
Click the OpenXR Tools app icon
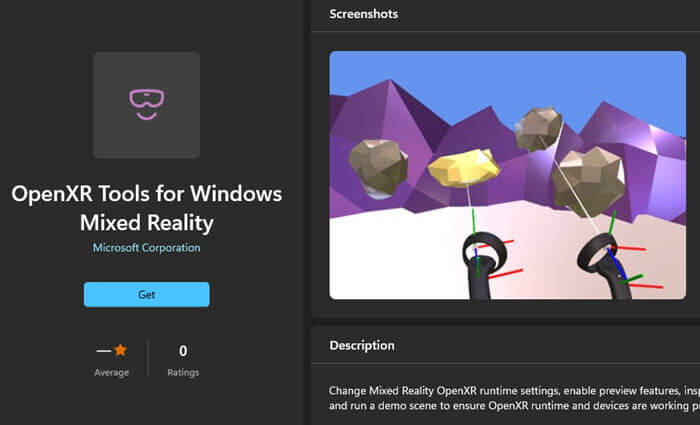[146, 105]
